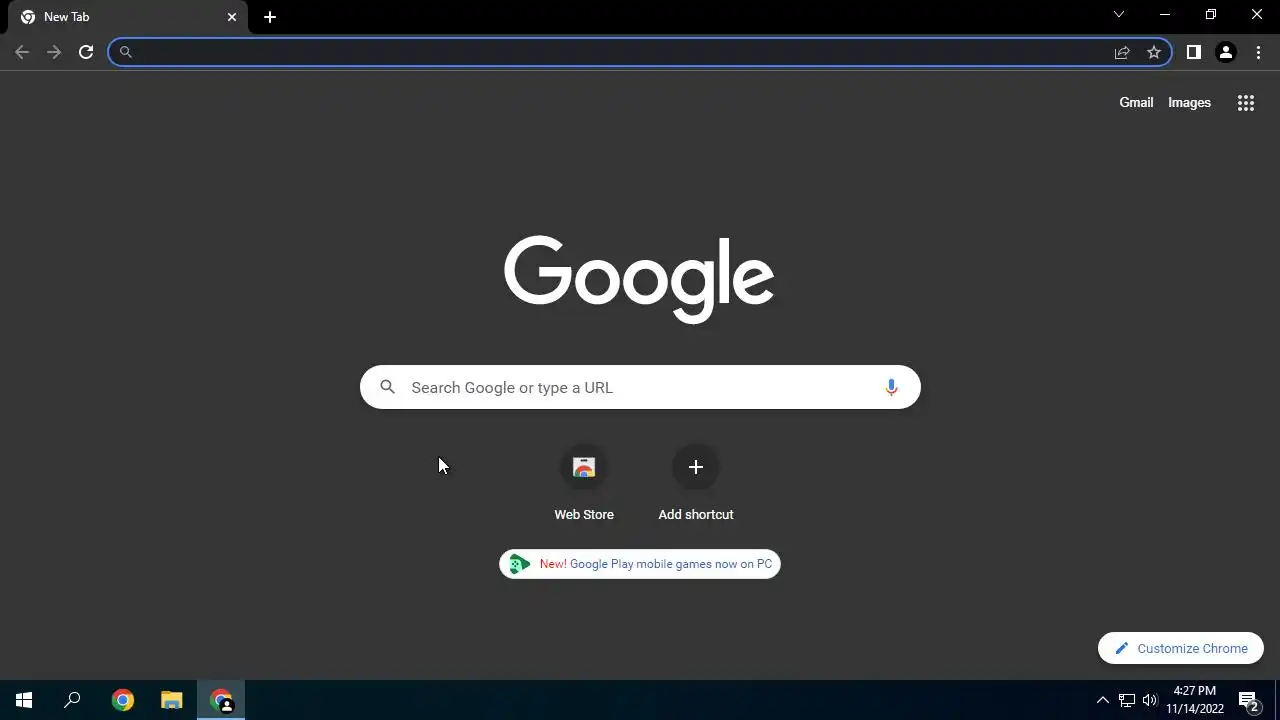Switch to the active Chrome profile taskbar window
This screenshot has height=720, width=1280.
click(x=222, y=700)
